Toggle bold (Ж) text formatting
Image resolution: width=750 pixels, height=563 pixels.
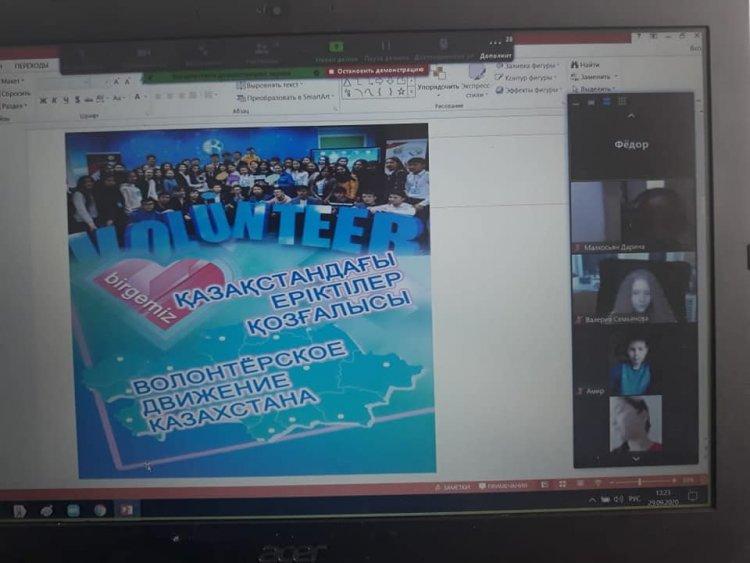(43, 100)
